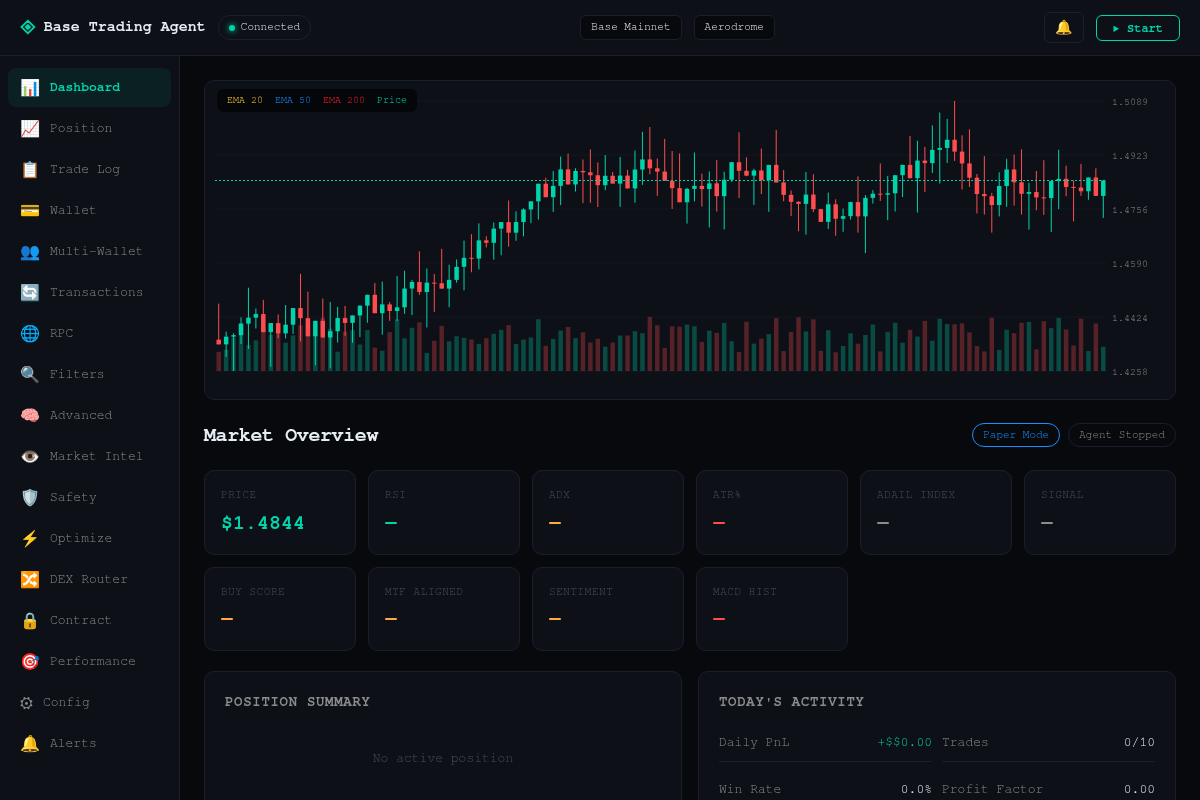Click the Contract lock icon
This screenshot has height=800, width=1200.
(30, 620)
